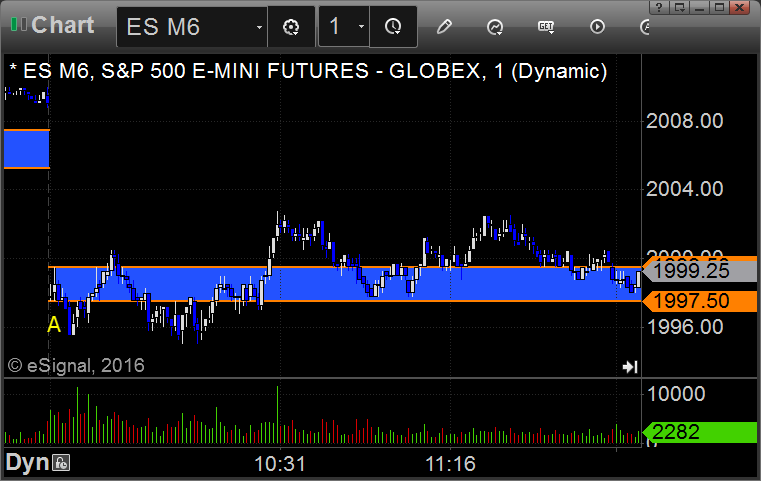
Task: Open the interval dropdown arrow next to 1
Action: [x=361, y=27]
